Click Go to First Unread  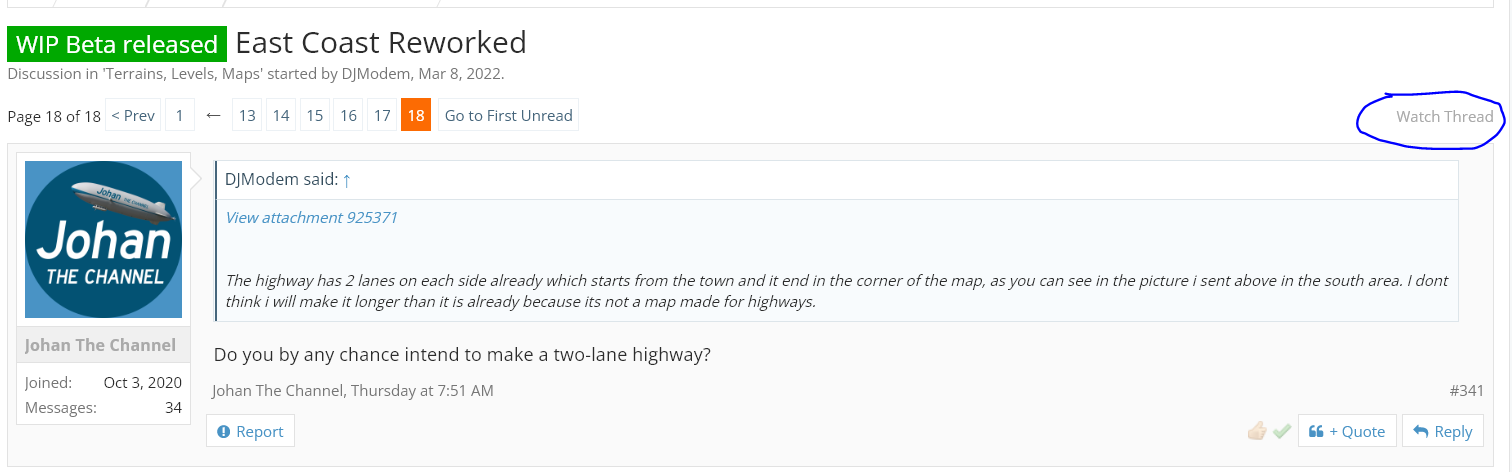point(508,115)
